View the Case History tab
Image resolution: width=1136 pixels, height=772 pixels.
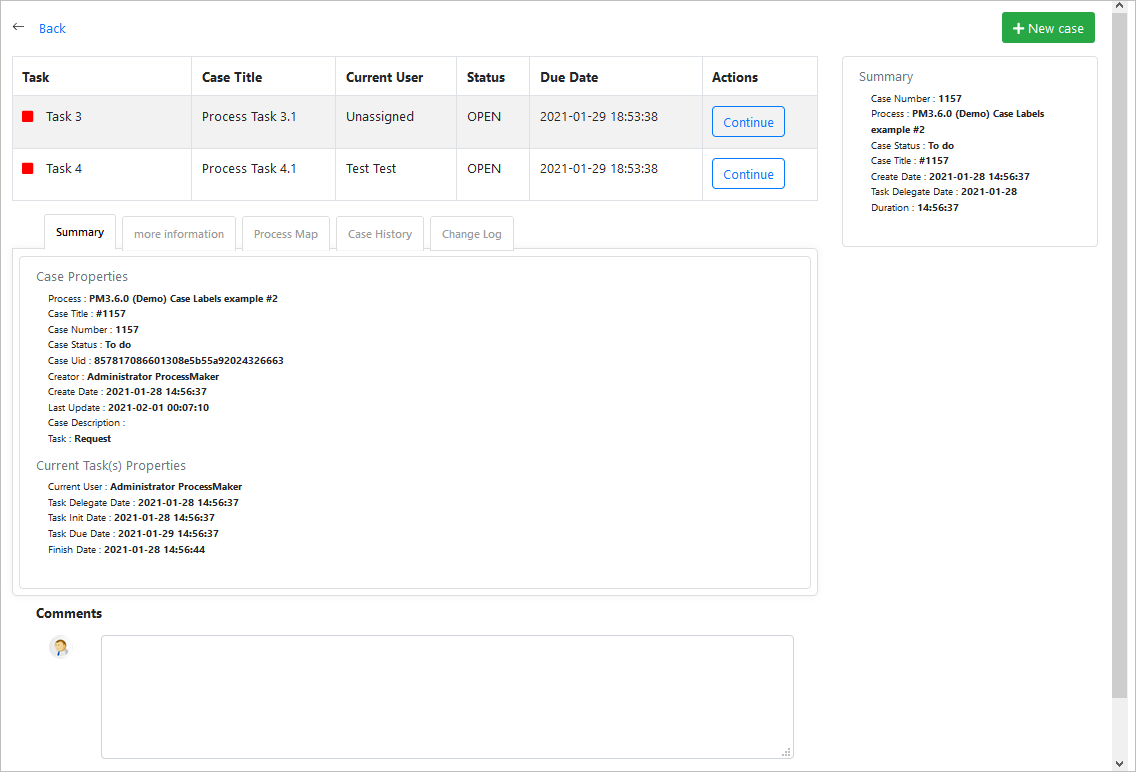point(380,234)
